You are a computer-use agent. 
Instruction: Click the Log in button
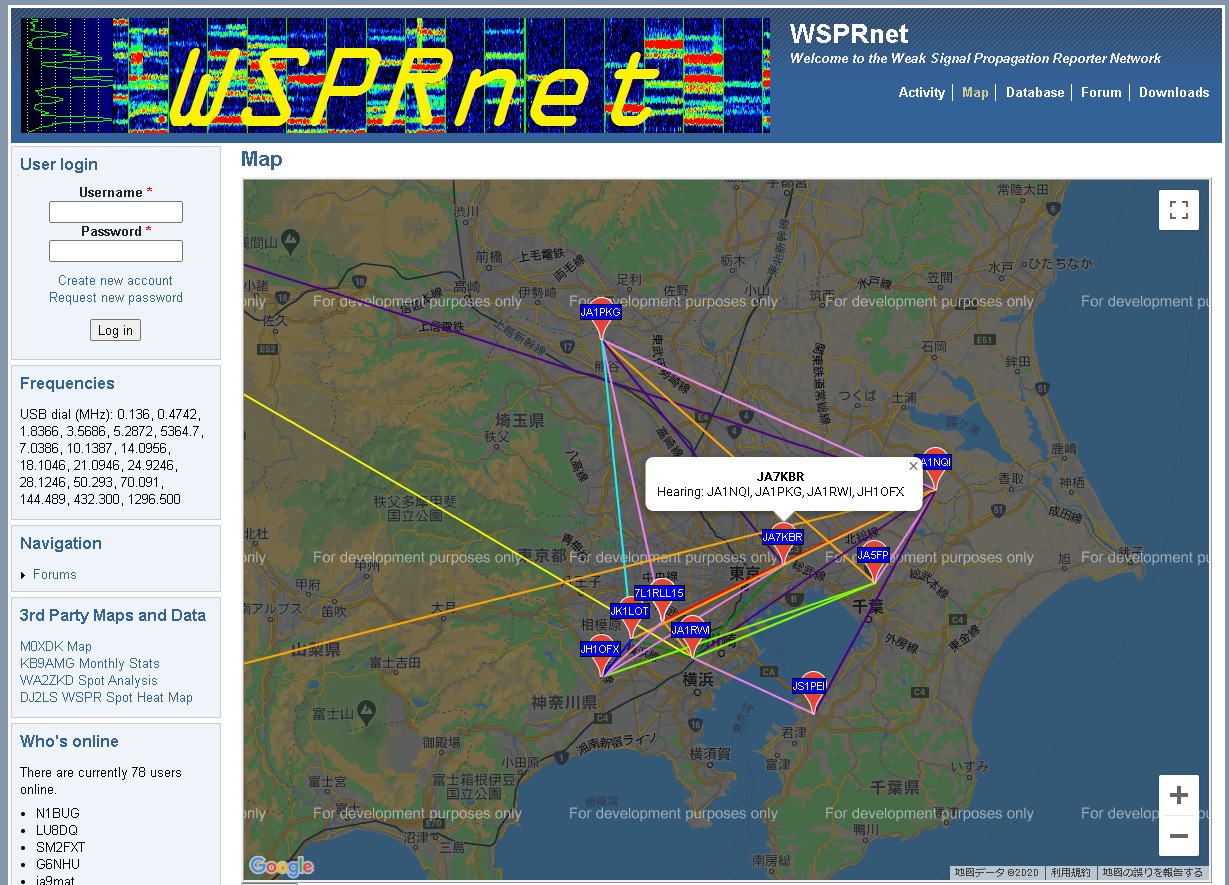point(115,331)
